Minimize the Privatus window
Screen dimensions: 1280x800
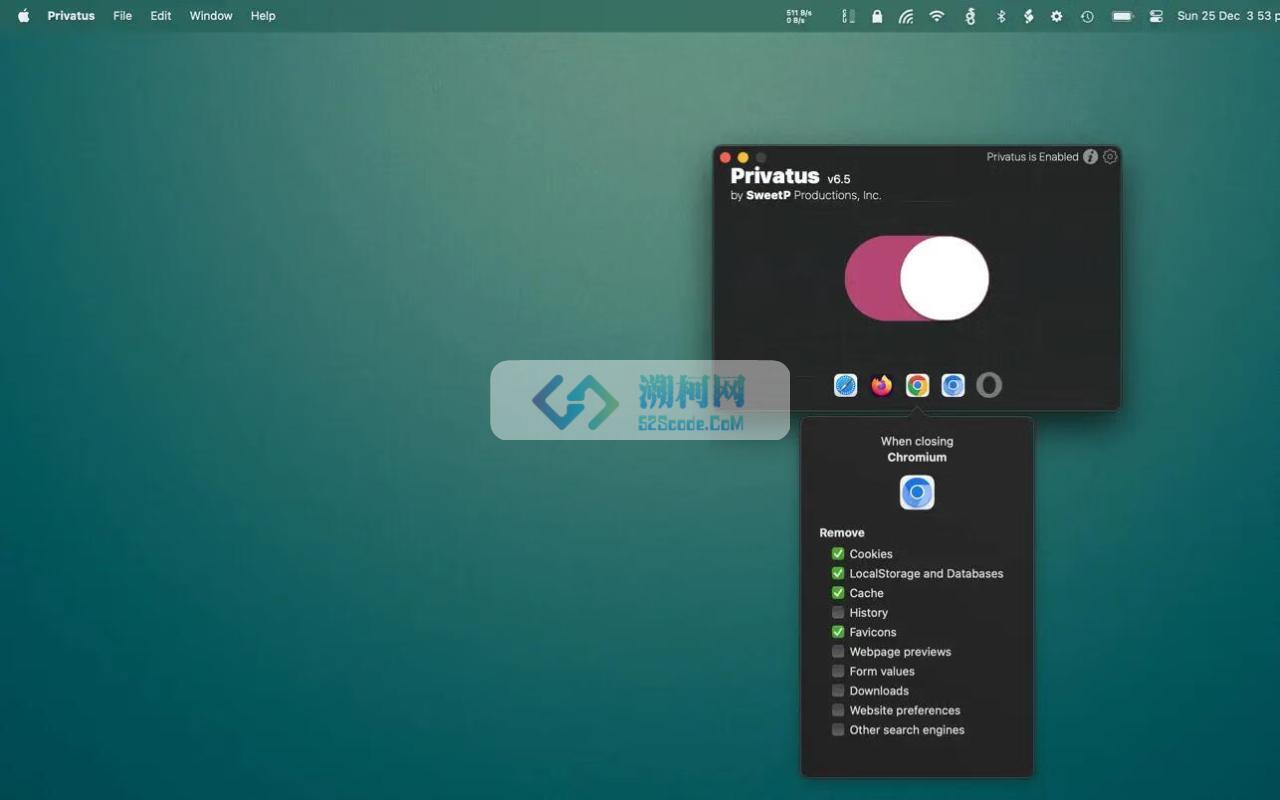tap(743, 157)
